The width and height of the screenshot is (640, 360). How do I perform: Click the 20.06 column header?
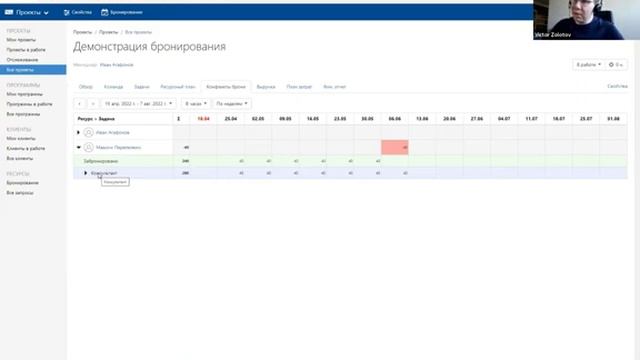click(449, 119)
